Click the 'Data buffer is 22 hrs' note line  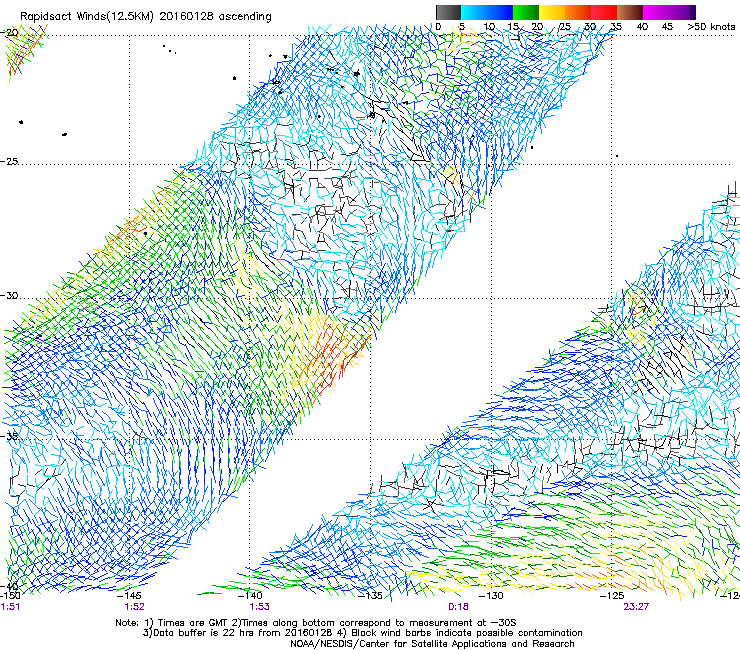tap(362, 633)
